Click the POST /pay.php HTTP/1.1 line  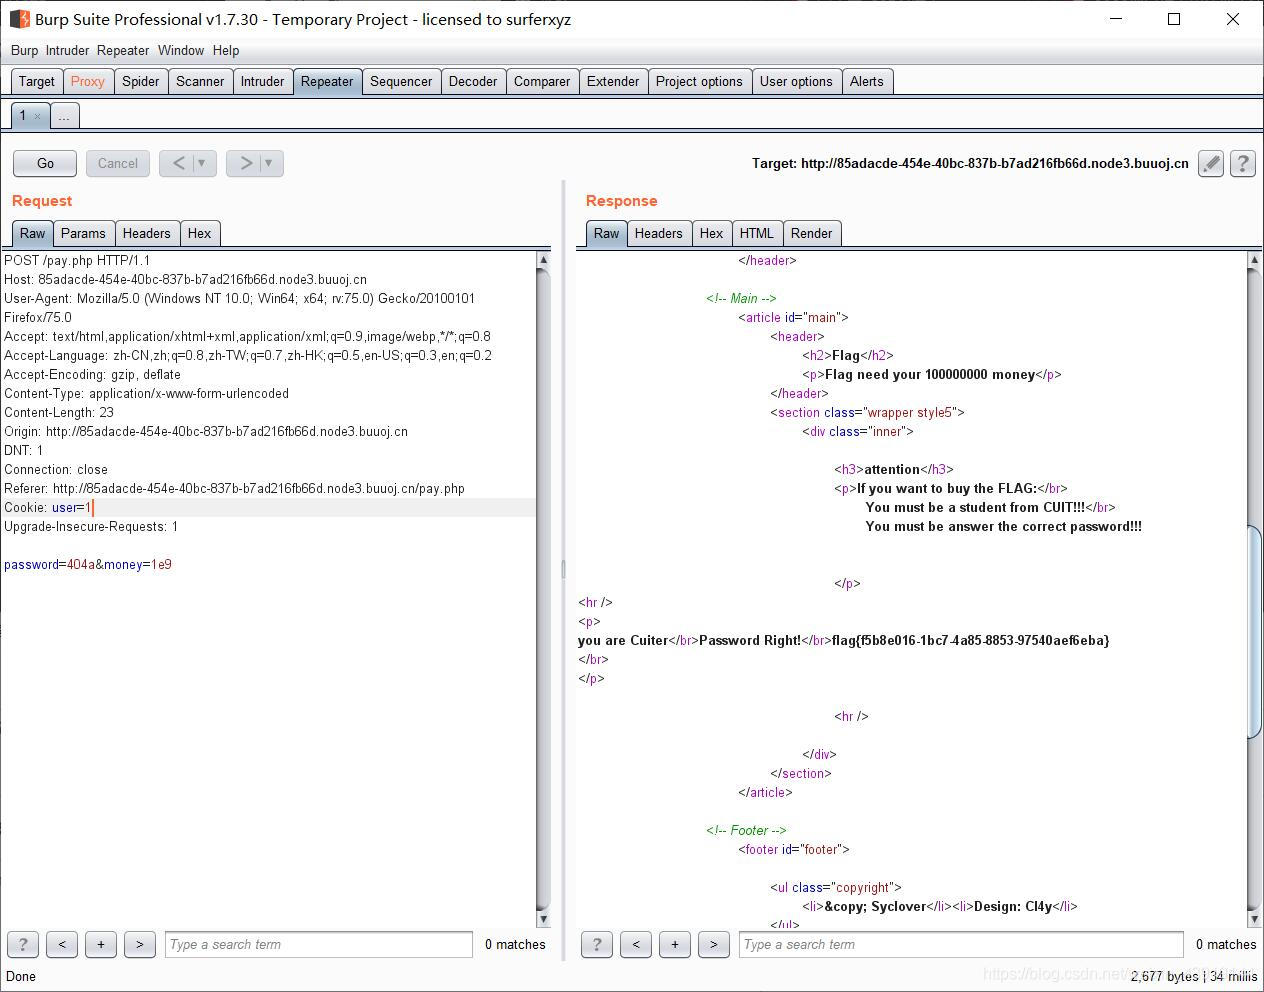[x=77, y=261]
